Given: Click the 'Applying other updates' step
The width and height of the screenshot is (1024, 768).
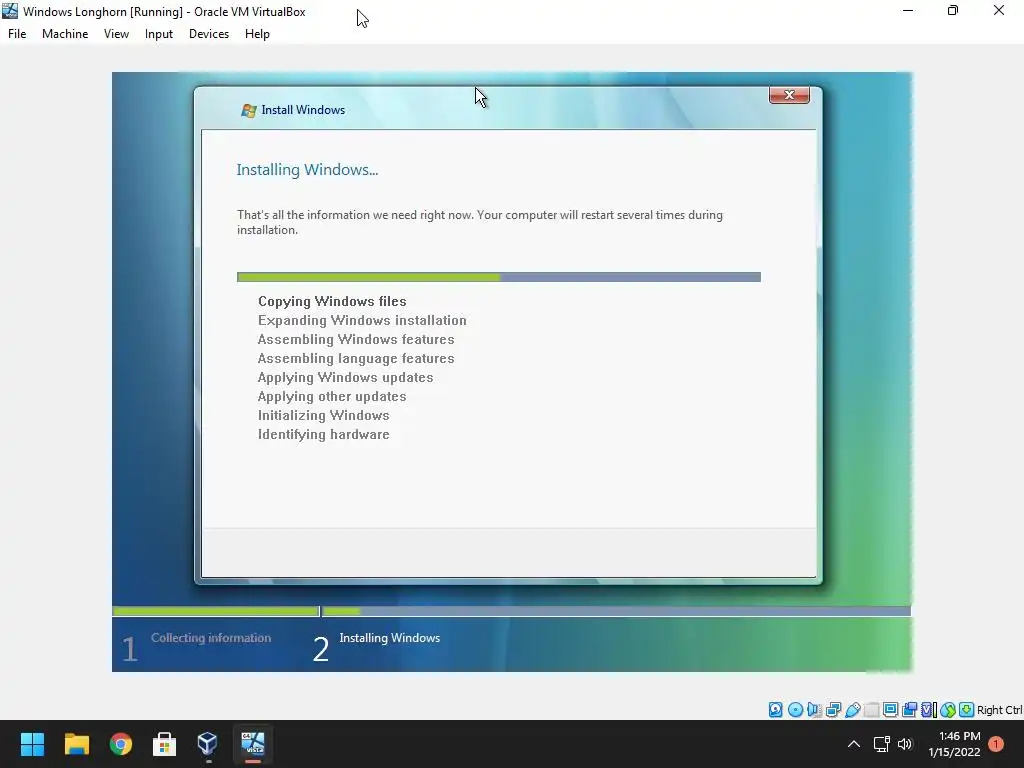Looking at the screenshot, I should point(332,396).
